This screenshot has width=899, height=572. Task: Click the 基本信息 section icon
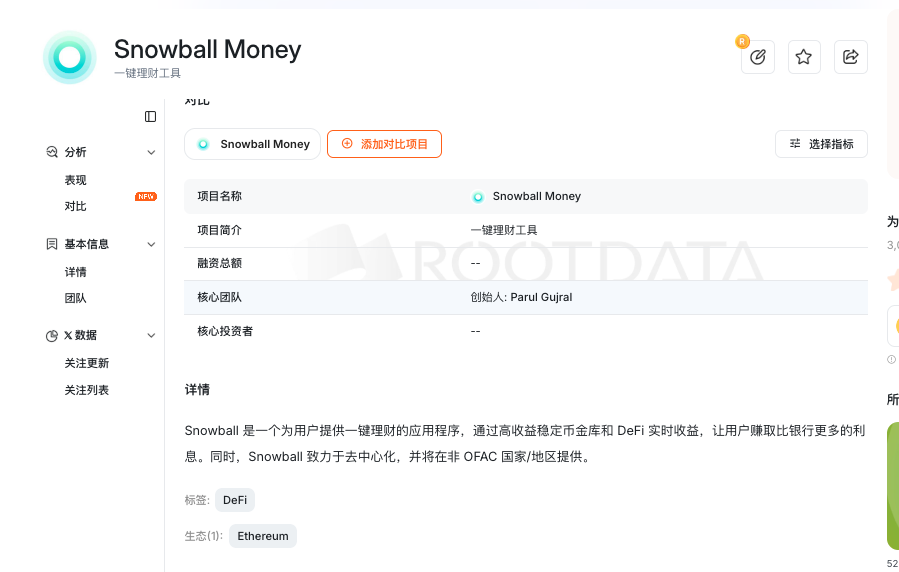(52, 244)
